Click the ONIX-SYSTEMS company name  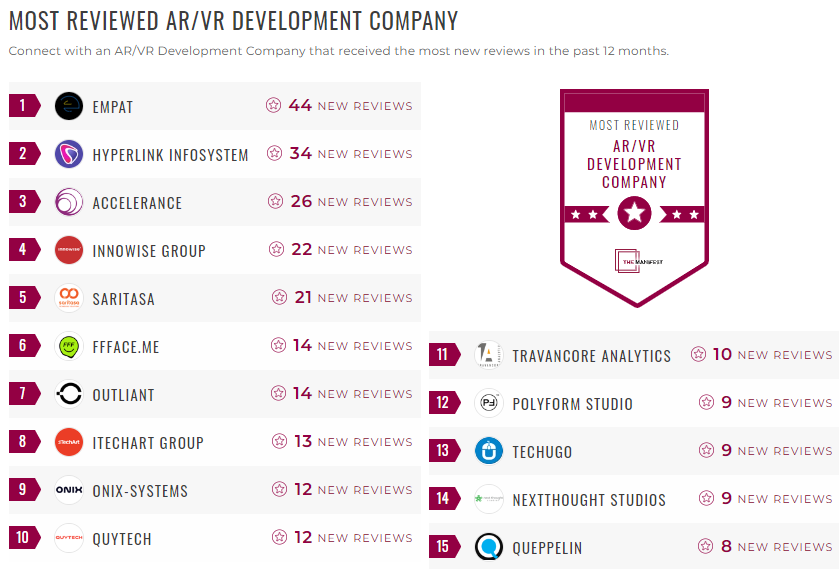[140, 491]
